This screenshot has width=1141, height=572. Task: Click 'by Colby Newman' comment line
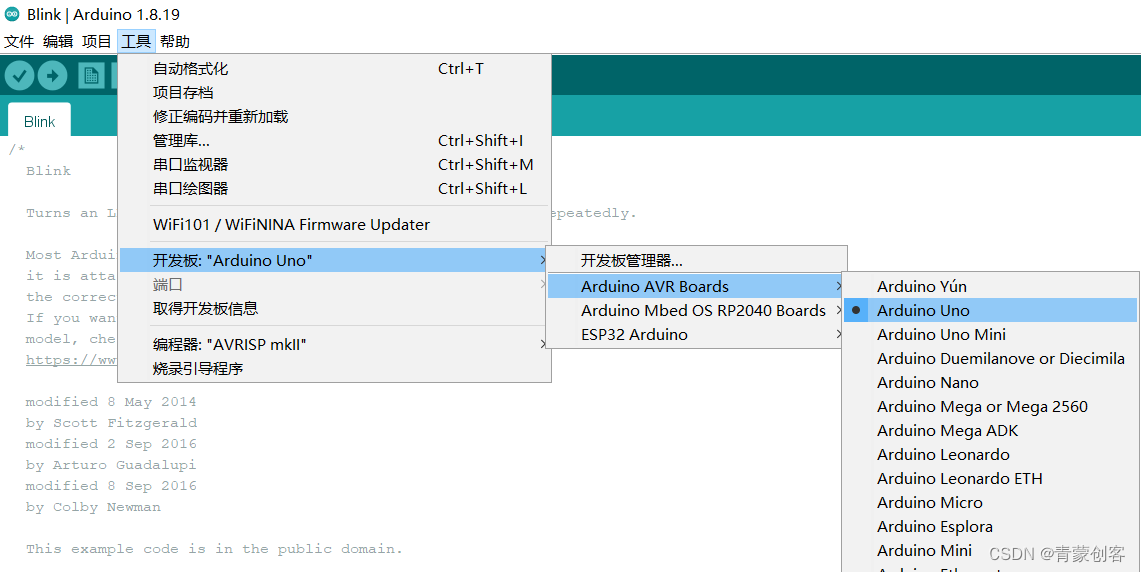[x=93, y=507]
